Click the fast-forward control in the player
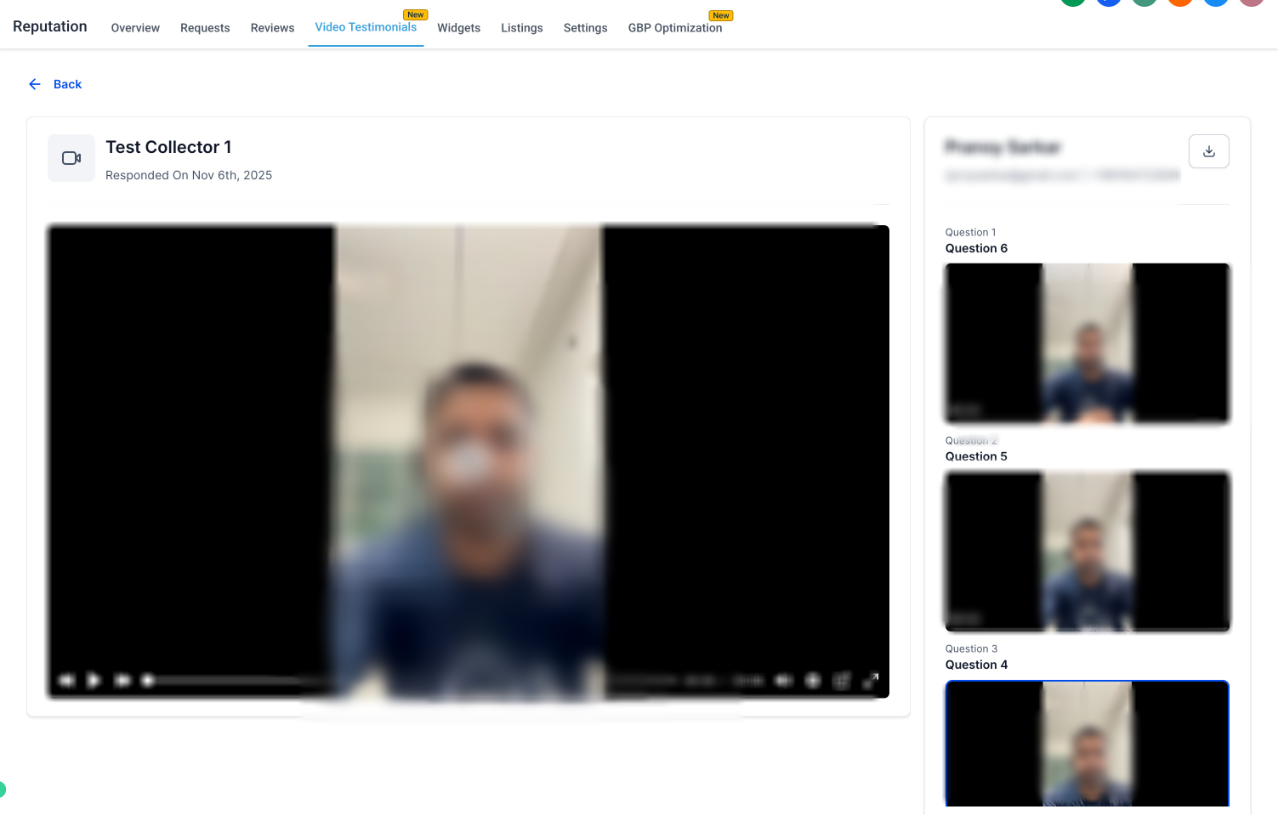 pyautogui.click(x=121, y=680)
